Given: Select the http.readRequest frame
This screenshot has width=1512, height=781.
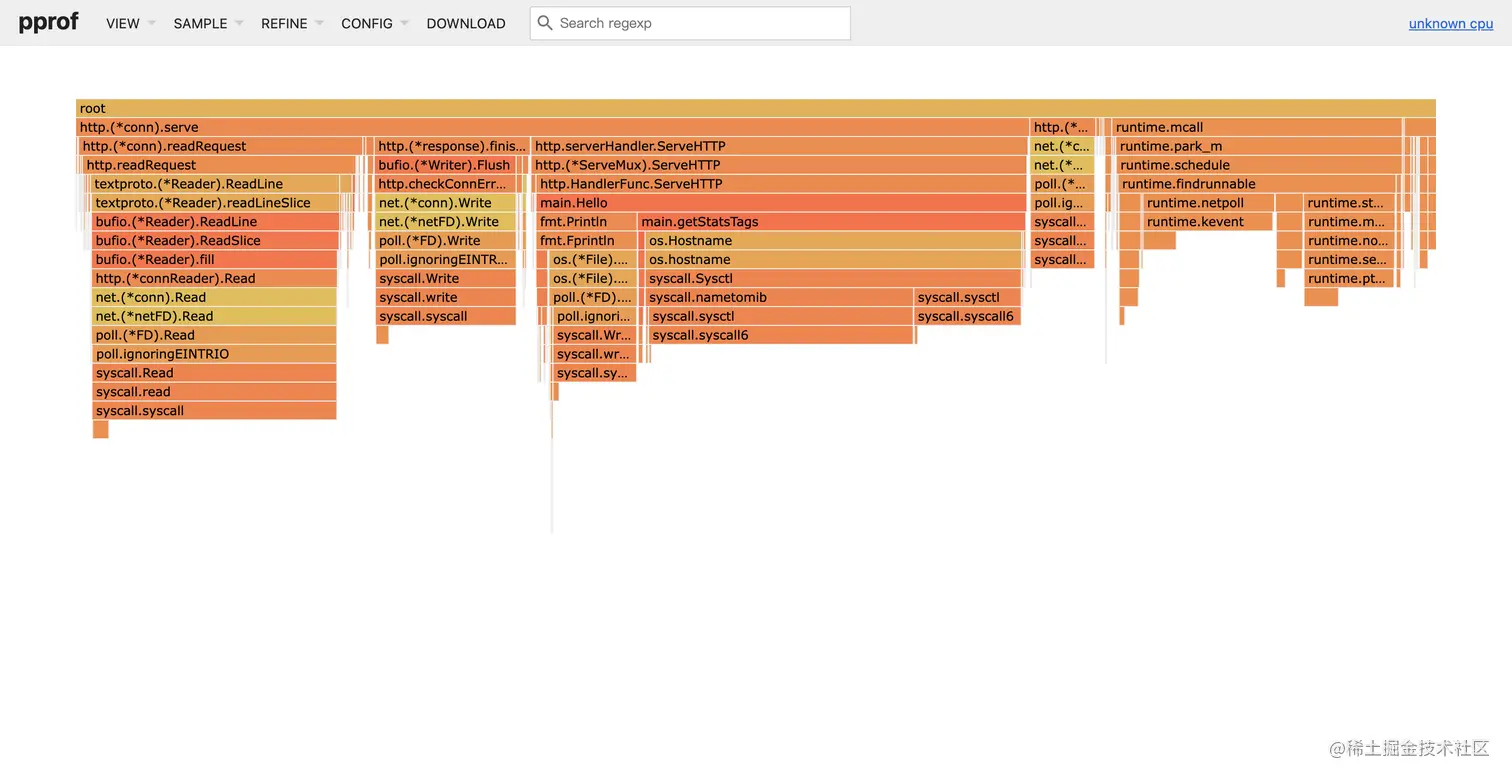Looking at the screenshot, I should [x=219, y=165].
